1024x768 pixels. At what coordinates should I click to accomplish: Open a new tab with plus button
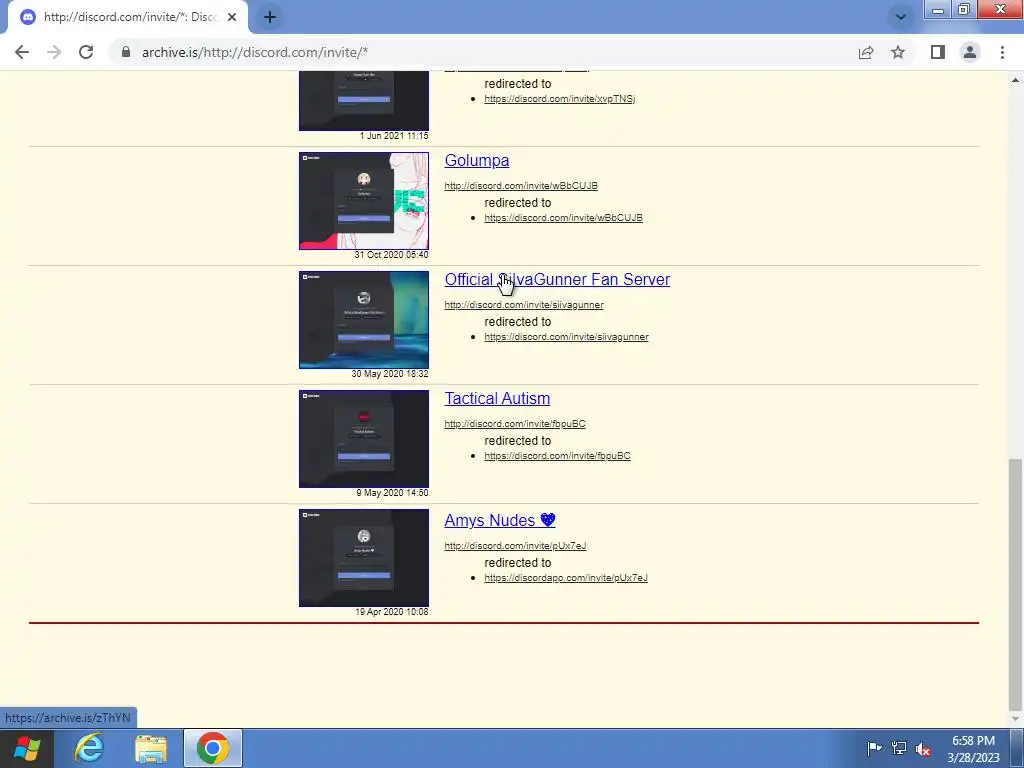point(270,17)
